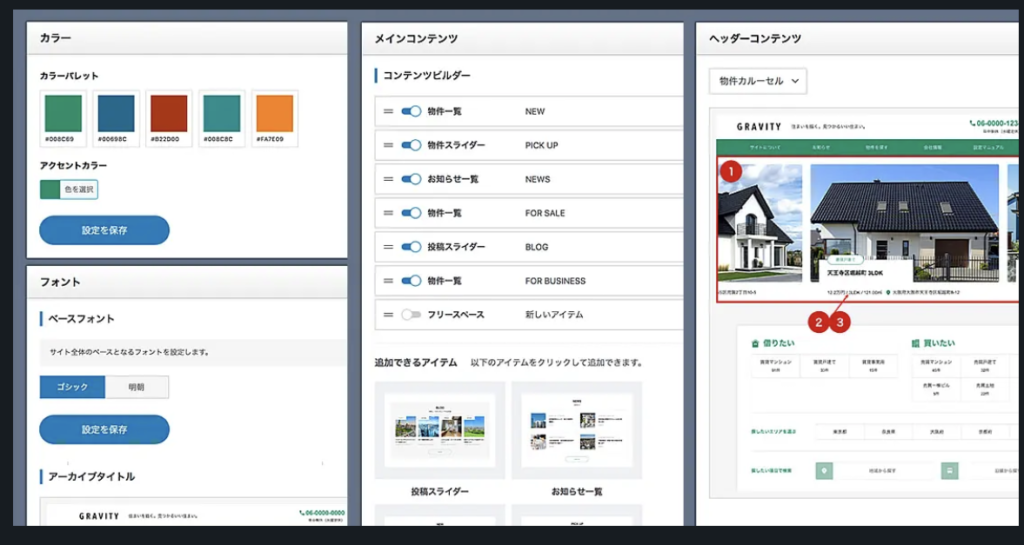The image size is (1024, 545).
Task: Choose the red #B22D00 palette swatch
Action: (168, 114)
